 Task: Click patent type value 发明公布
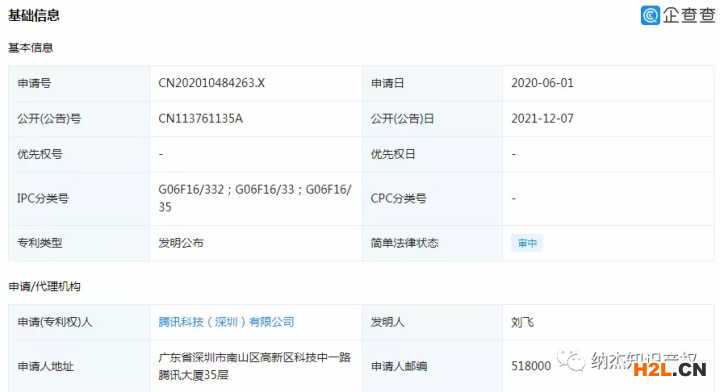(181, 243)
